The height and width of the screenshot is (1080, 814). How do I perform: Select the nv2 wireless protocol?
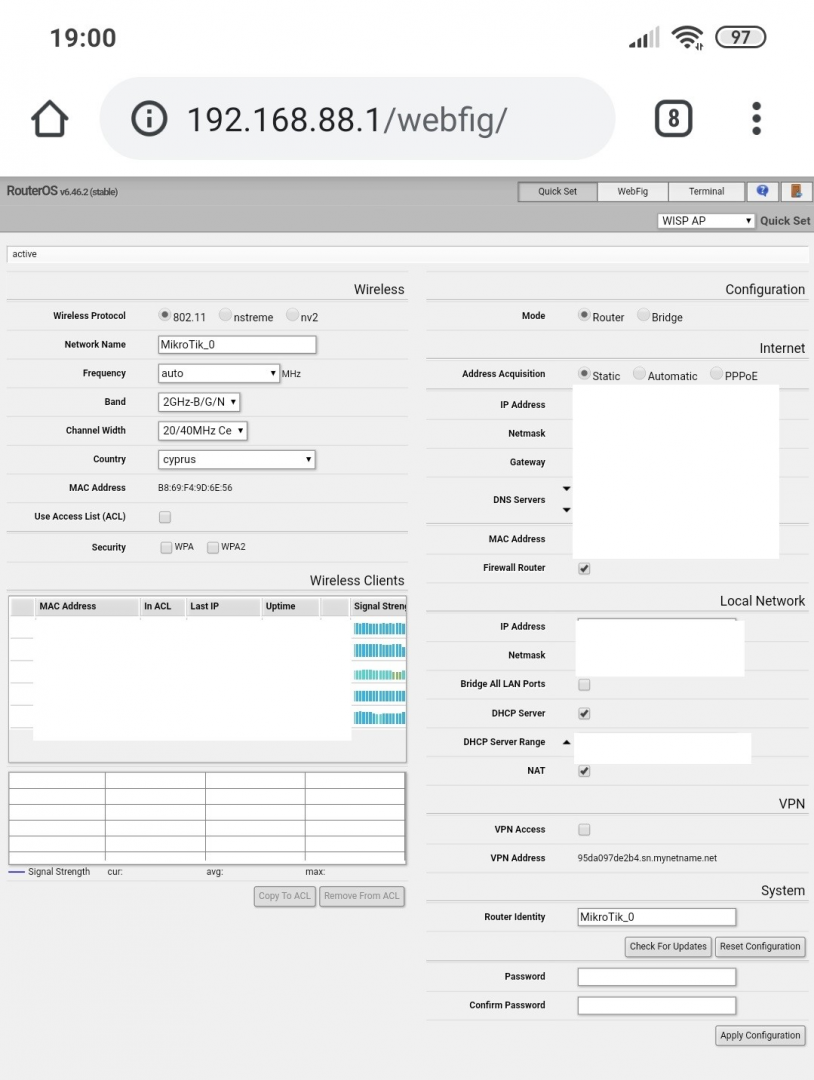(293, 315)
